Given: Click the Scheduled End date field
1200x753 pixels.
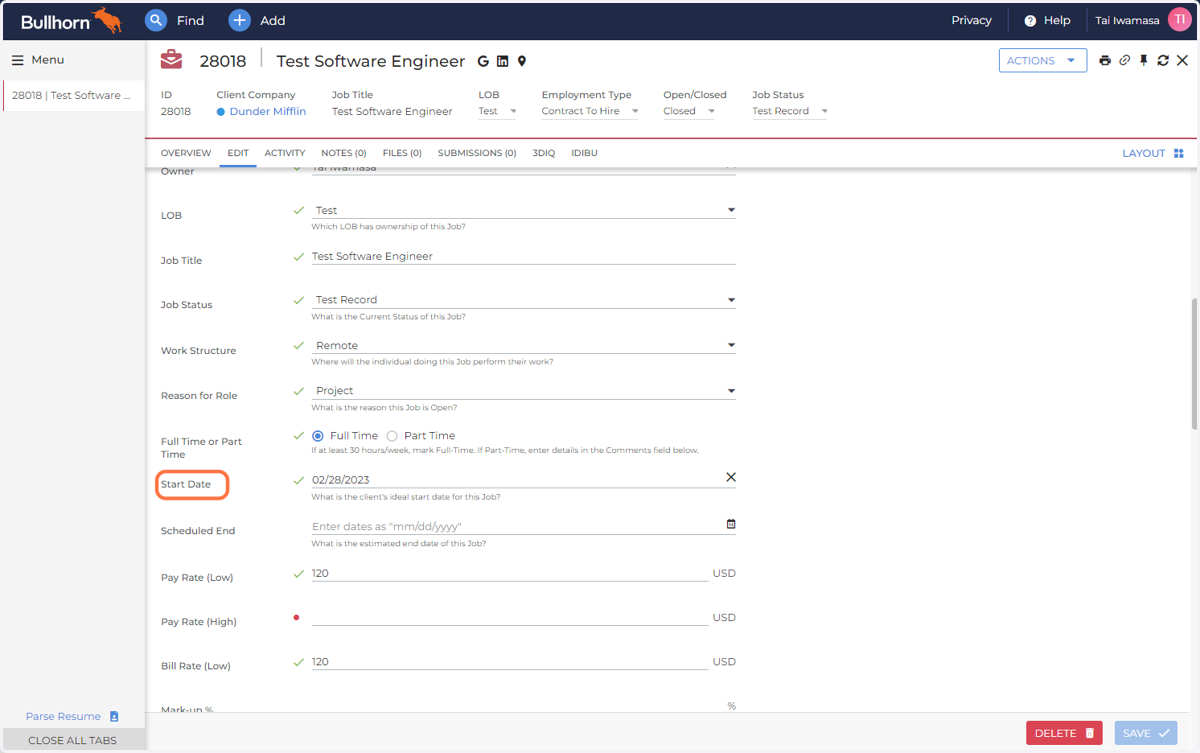Looking at the screenshot, I should tap(517, 526).
